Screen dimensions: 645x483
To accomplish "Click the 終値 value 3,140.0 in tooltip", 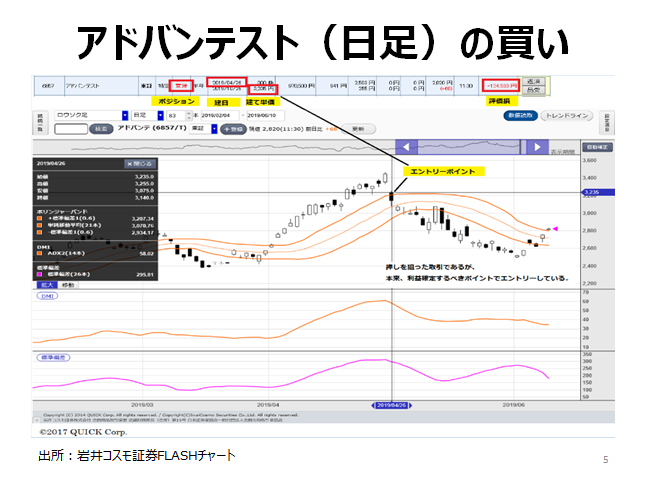I will (x=144, y=198).
